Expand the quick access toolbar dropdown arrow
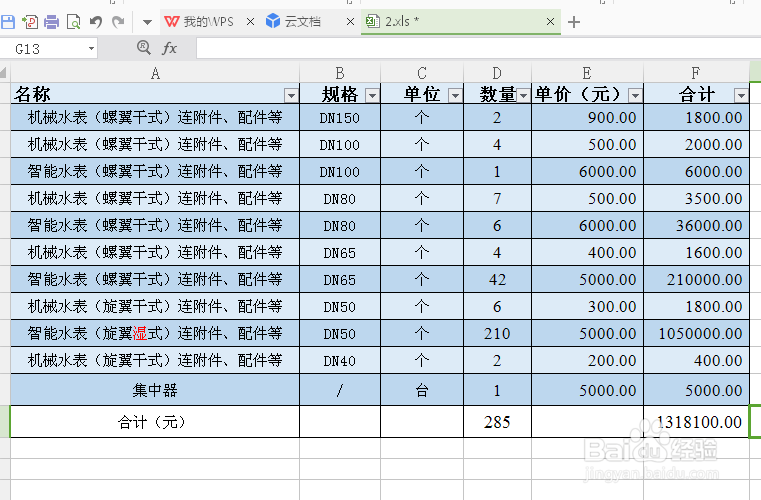Viewport: 761px width, 500px height. (148, 22)
